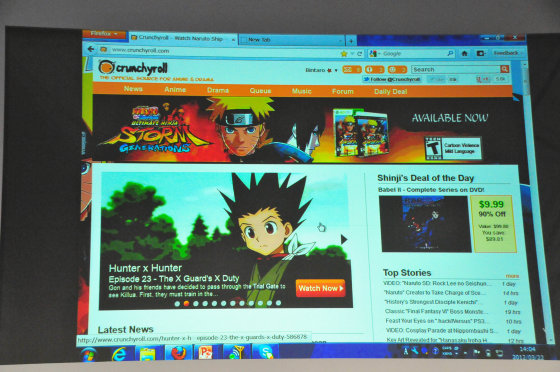Advance slideshow with the next arrow
Image resolution: width=560 pixels, height=372 pixels.
344,240
